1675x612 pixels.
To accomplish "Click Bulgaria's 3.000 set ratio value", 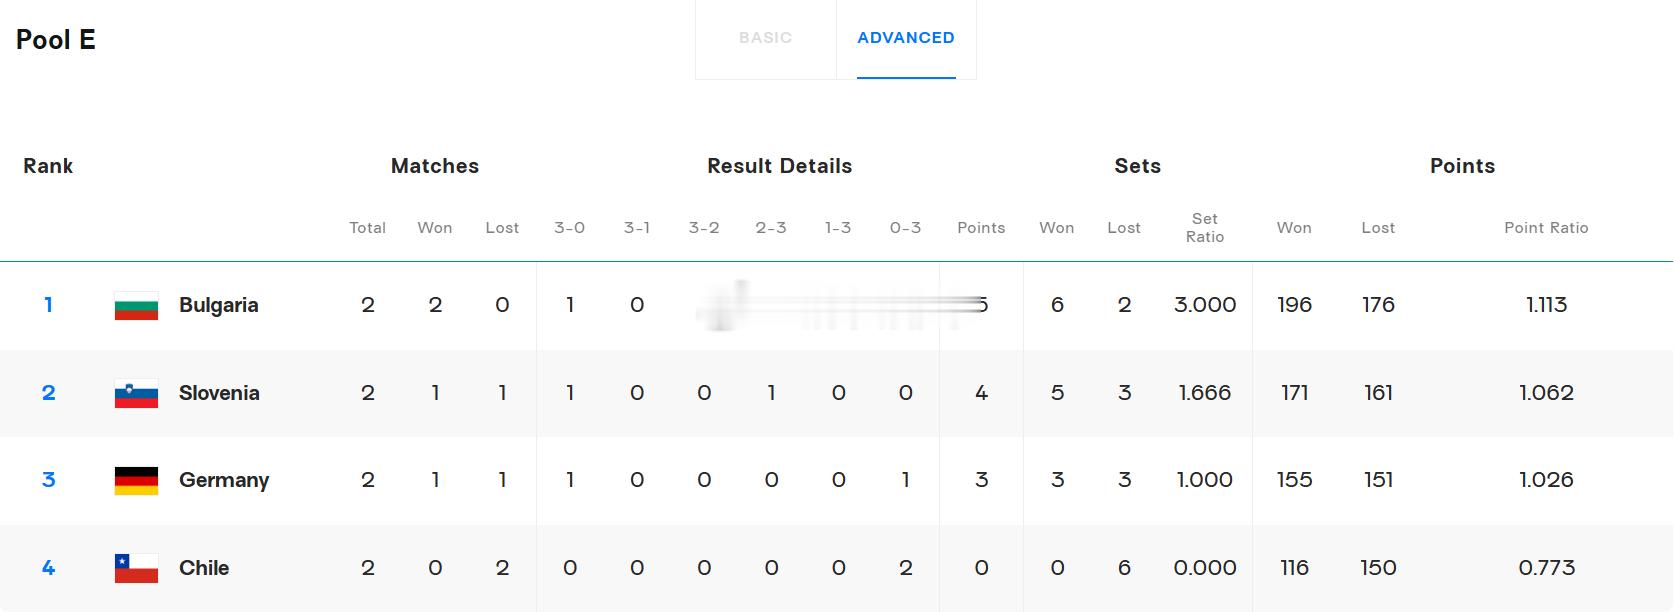I will [1205, 305].
